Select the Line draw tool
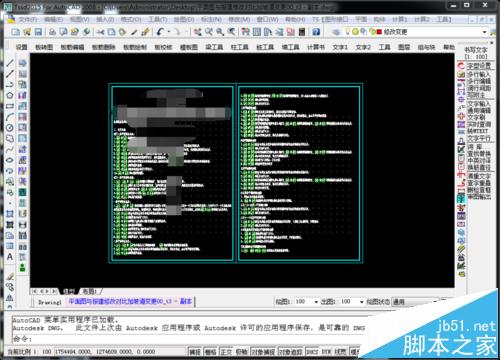The height and width of the screenshot is (360, 500). coord(10,63)
